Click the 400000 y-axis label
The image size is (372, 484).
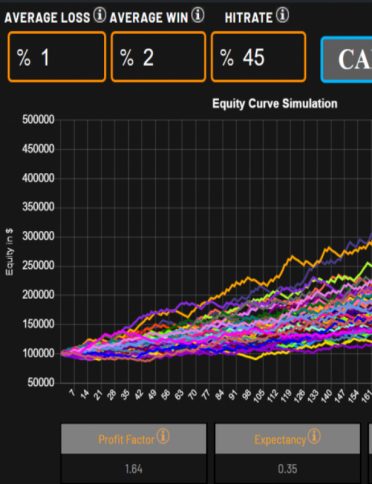(x=38, y=178)
